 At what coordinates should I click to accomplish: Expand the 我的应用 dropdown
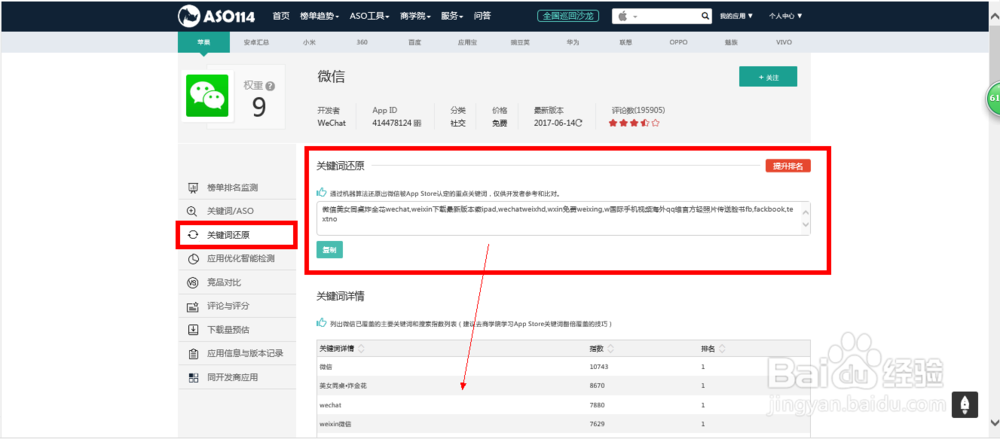(737, 16)
